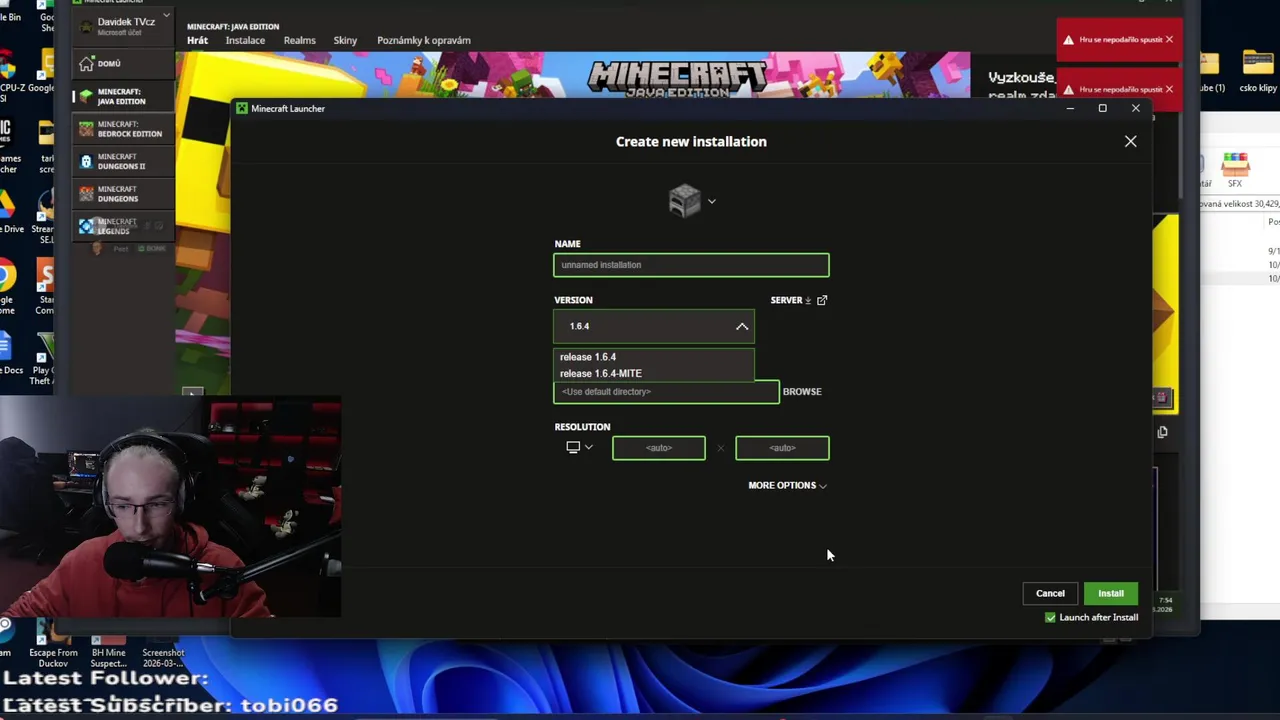Select Minecraft Dungeons II in the sidebar
Screen dimensions: 1280x720
point(124,161)
